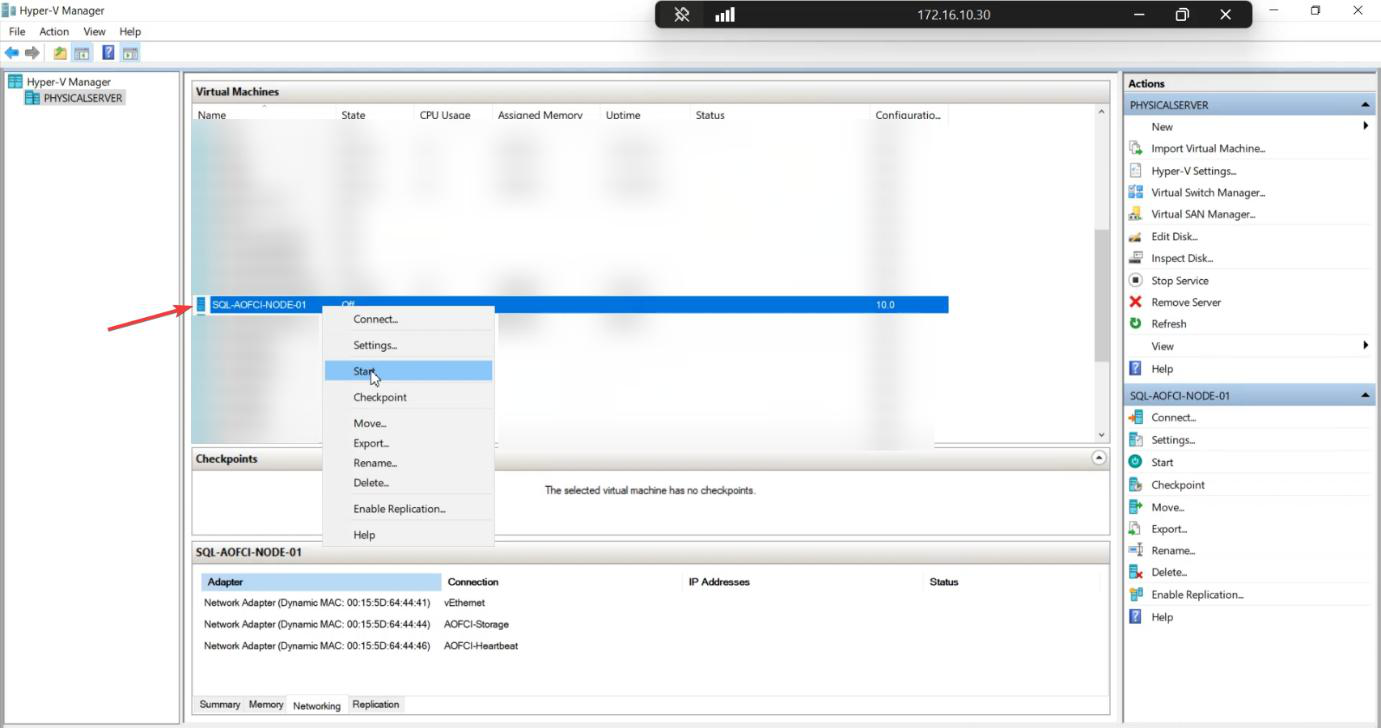Click Start in the context menu
Viewport: 1381px width, 728px height.
point(408,371)
